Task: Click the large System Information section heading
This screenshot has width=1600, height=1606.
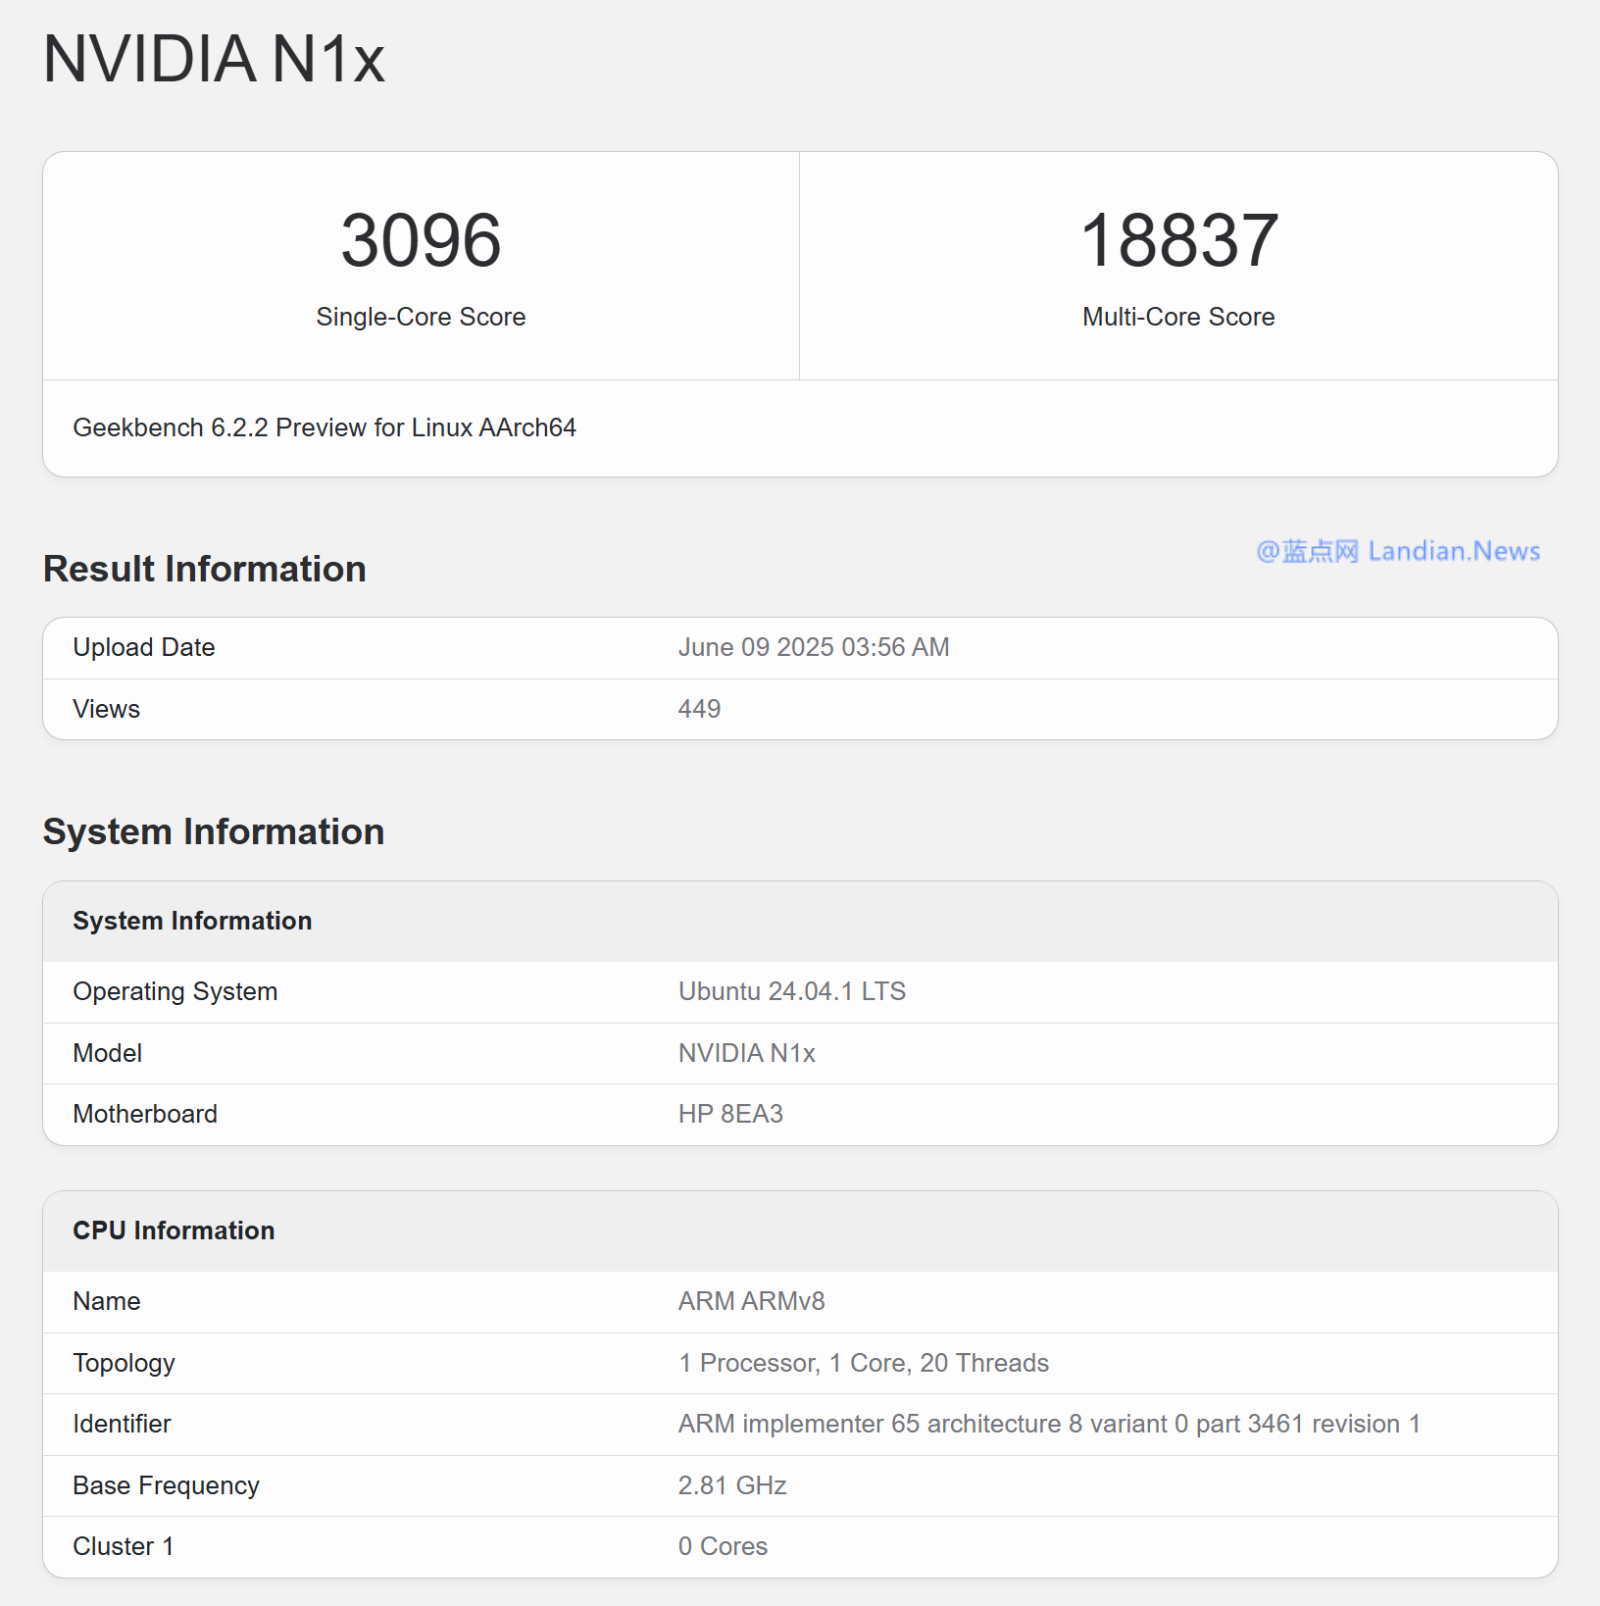Action: [213, 832]
